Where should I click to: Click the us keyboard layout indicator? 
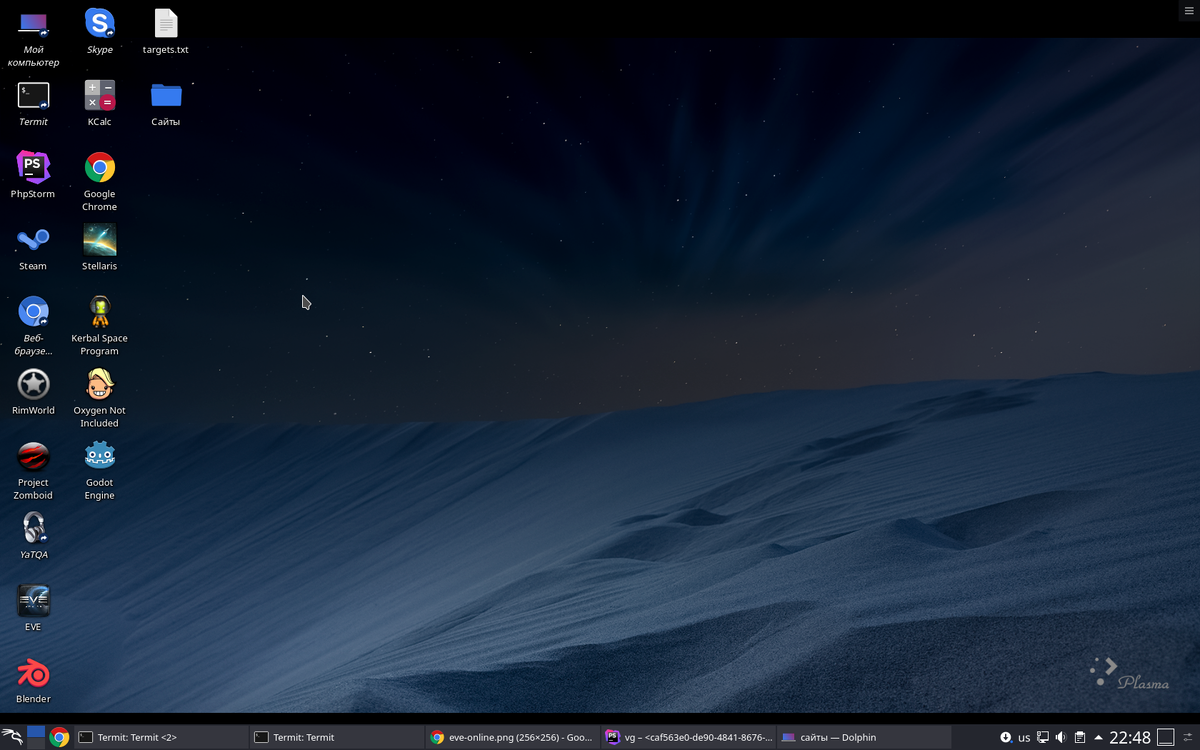coord(1024,738)
